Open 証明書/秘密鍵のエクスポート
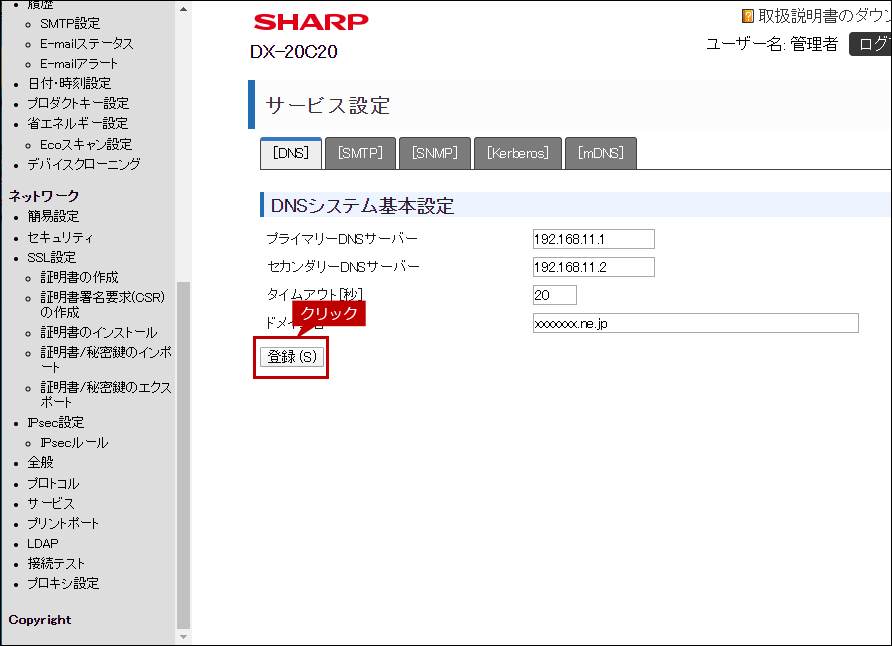The width and height of the screenshot is (892, 646). 106,394
